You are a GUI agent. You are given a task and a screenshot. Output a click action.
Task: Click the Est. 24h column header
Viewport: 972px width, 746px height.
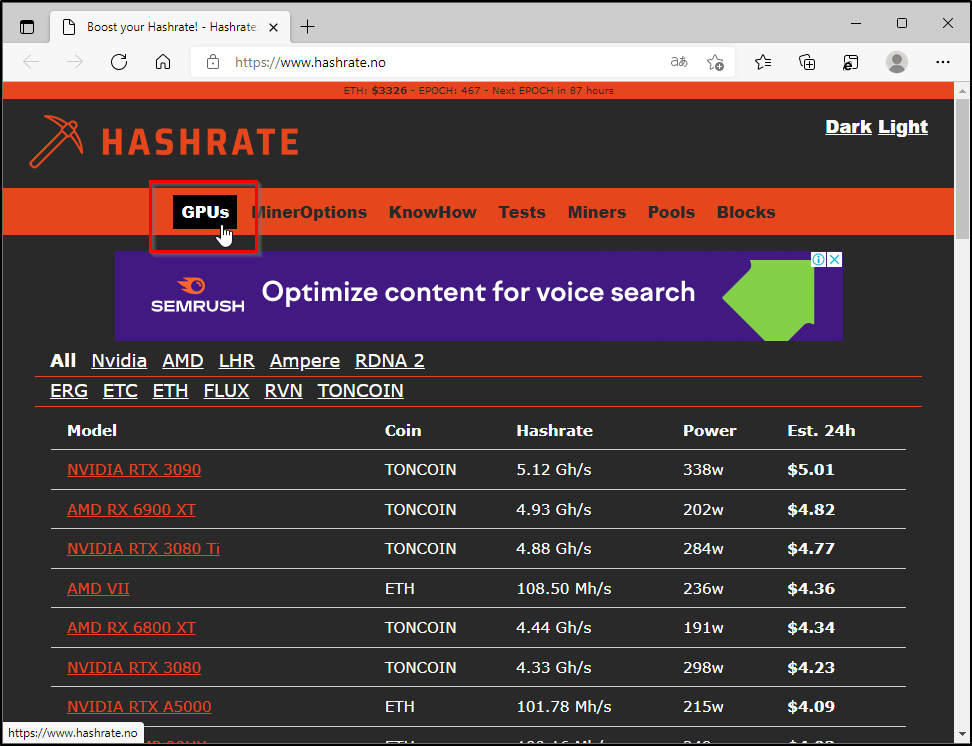pyautogui.click(x=821, y=430)
